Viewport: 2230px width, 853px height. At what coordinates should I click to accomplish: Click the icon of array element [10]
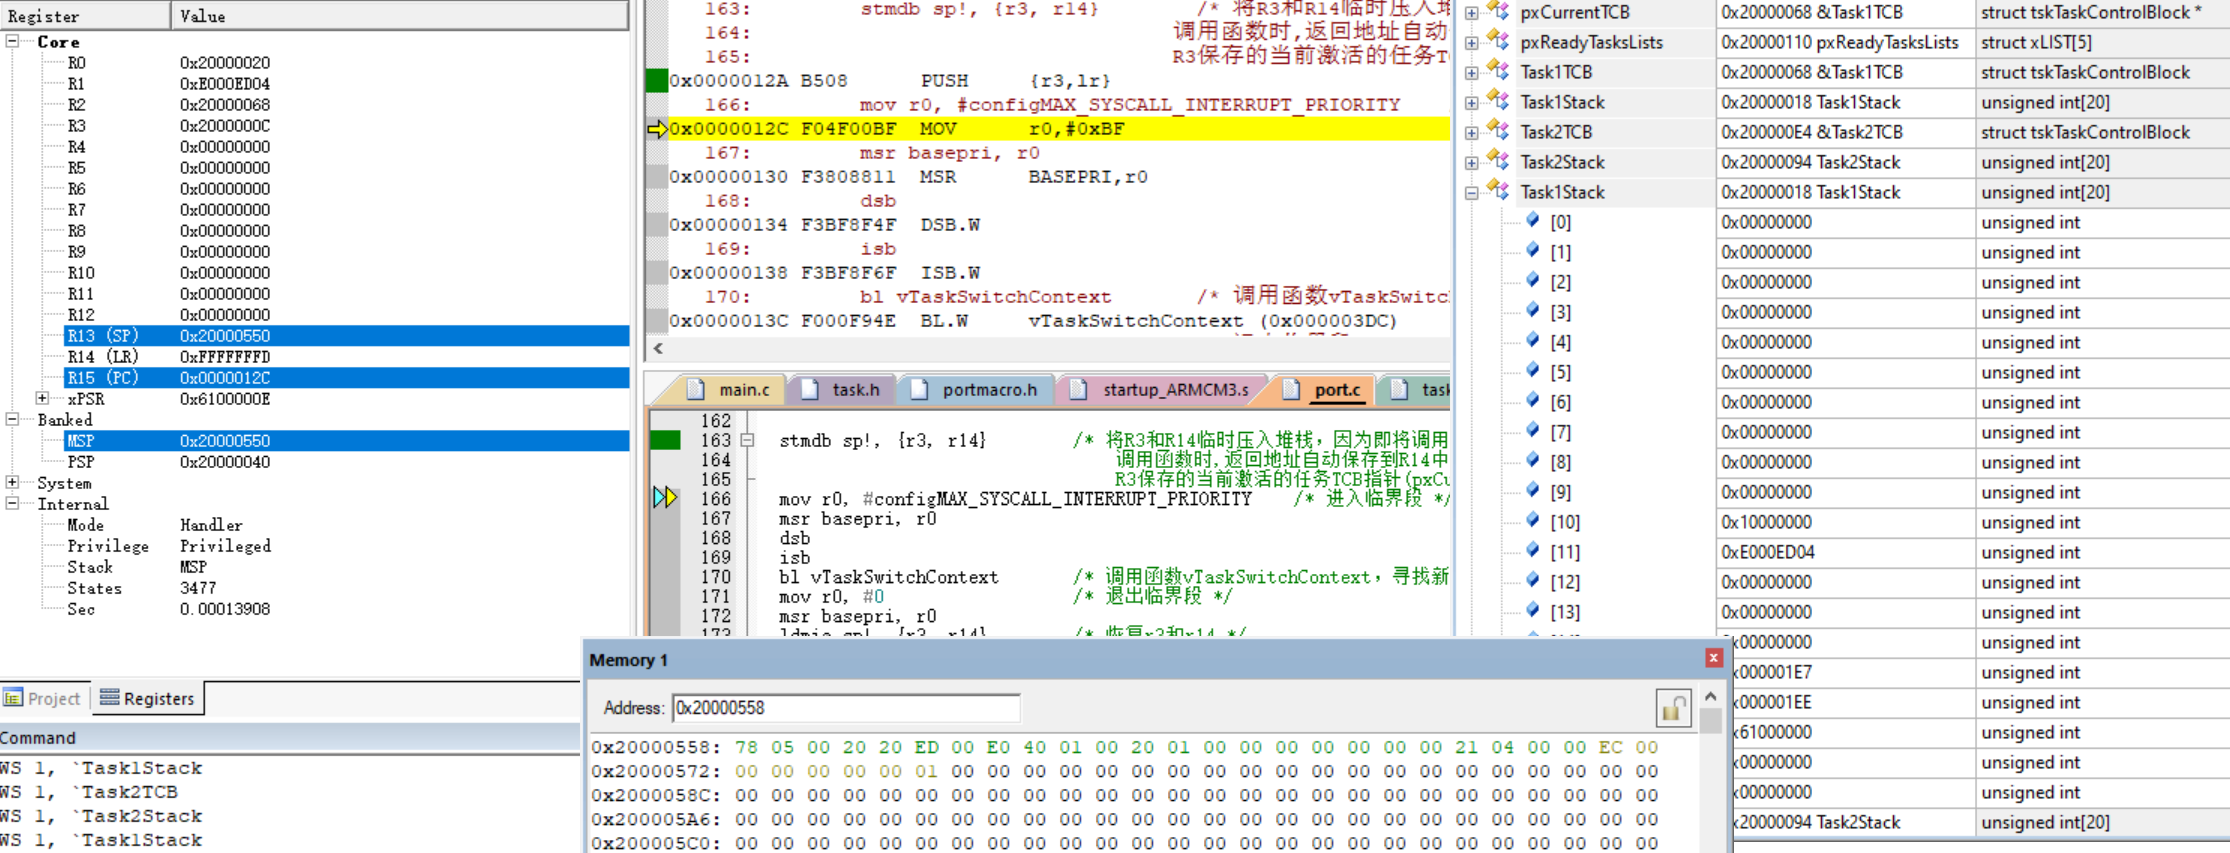pos(1532,521)
